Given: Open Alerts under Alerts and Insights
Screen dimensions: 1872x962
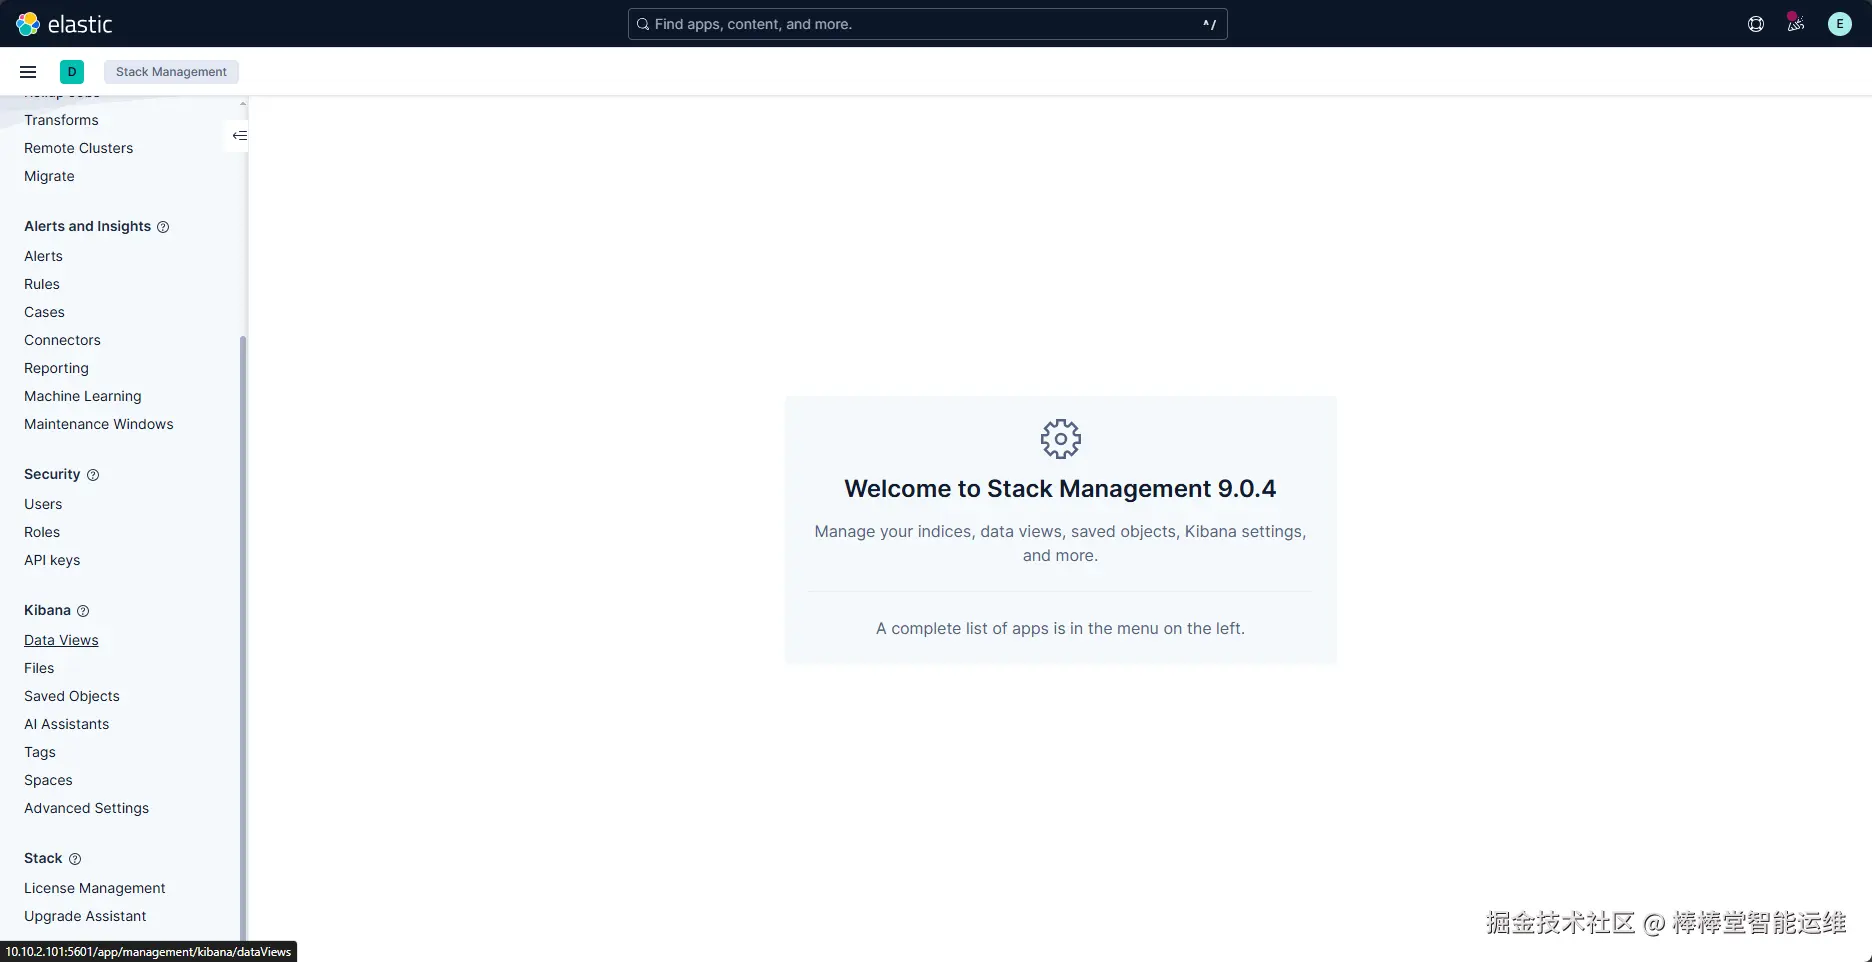Looking at the screenshot, I should tap(43, 256).
